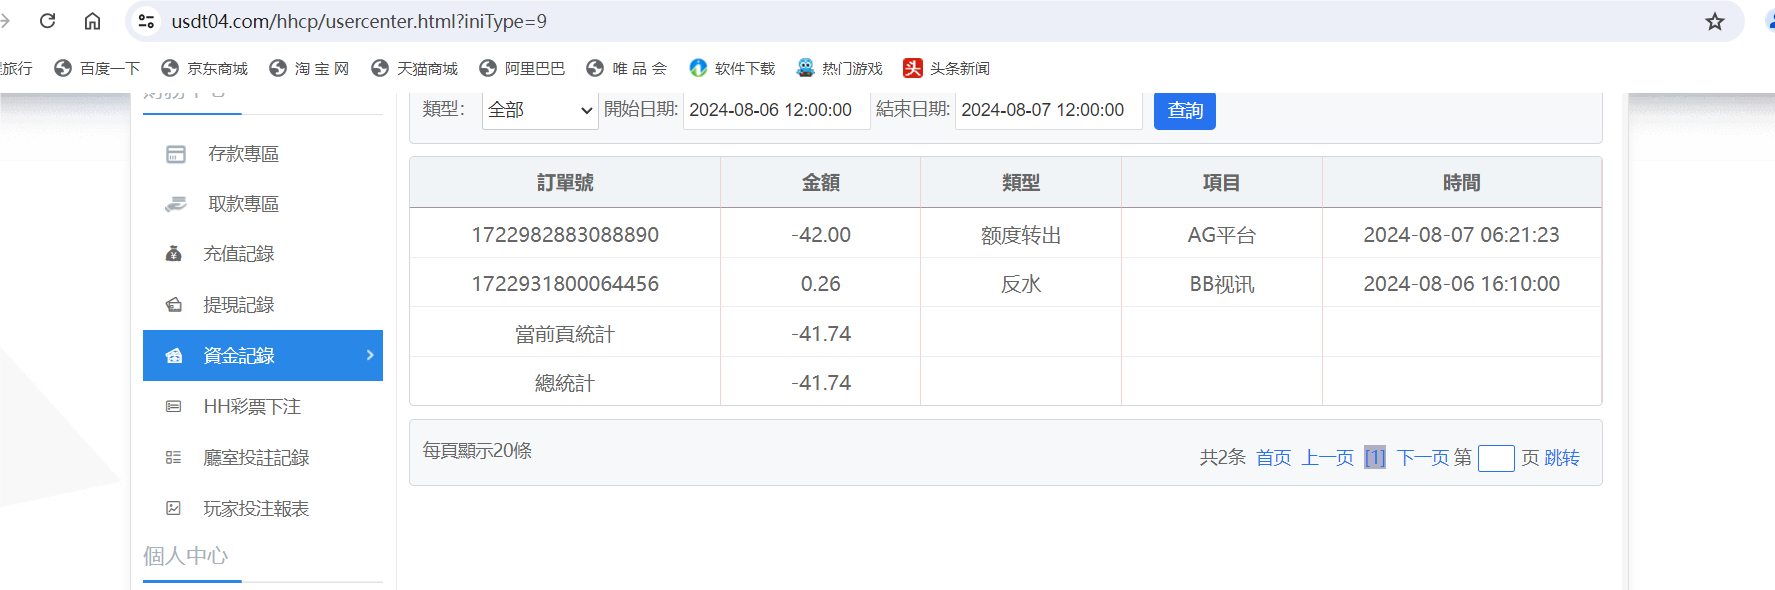Screen dimensions: 1775x590
Task: Expand the 類型 dropdown set to 全部
Action: (x=540, y=110)
